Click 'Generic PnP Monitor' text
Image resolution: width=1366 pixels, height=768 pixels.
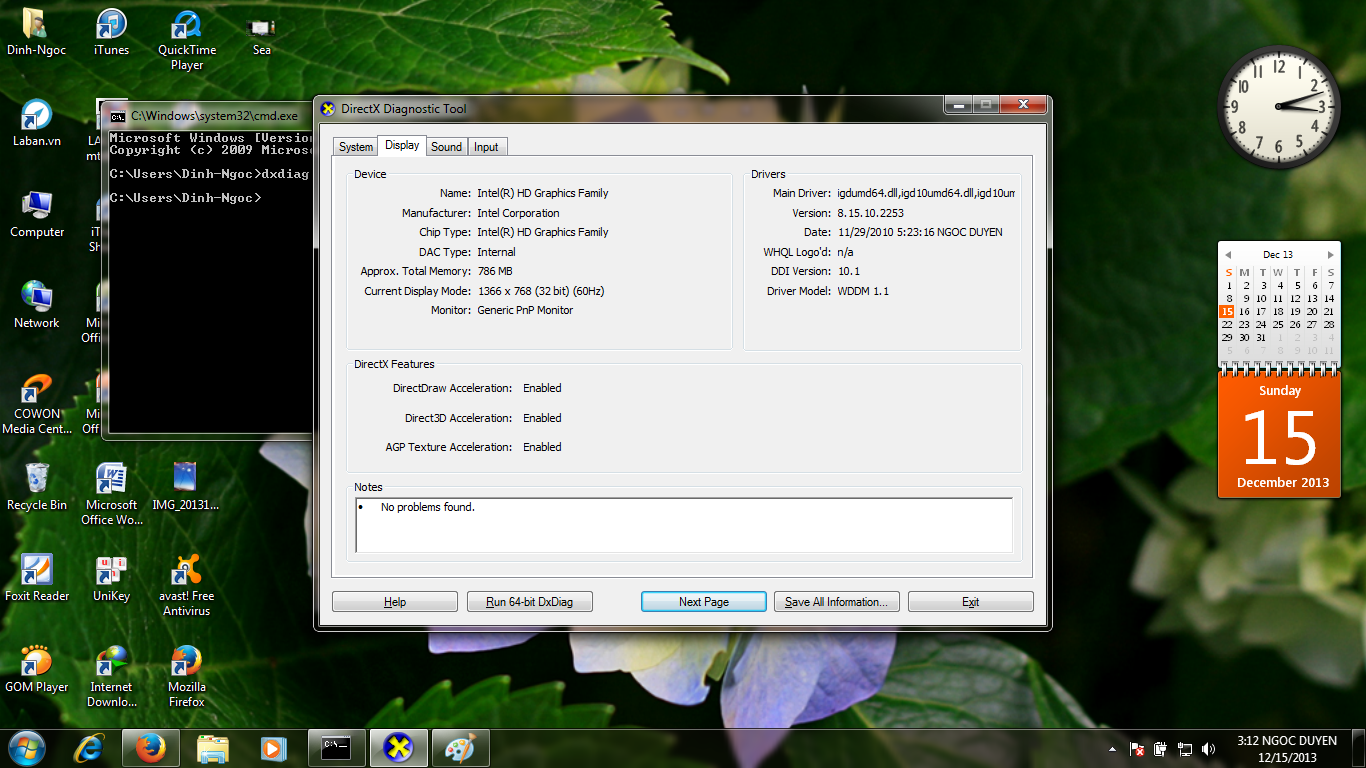click(x=525, y=310)
